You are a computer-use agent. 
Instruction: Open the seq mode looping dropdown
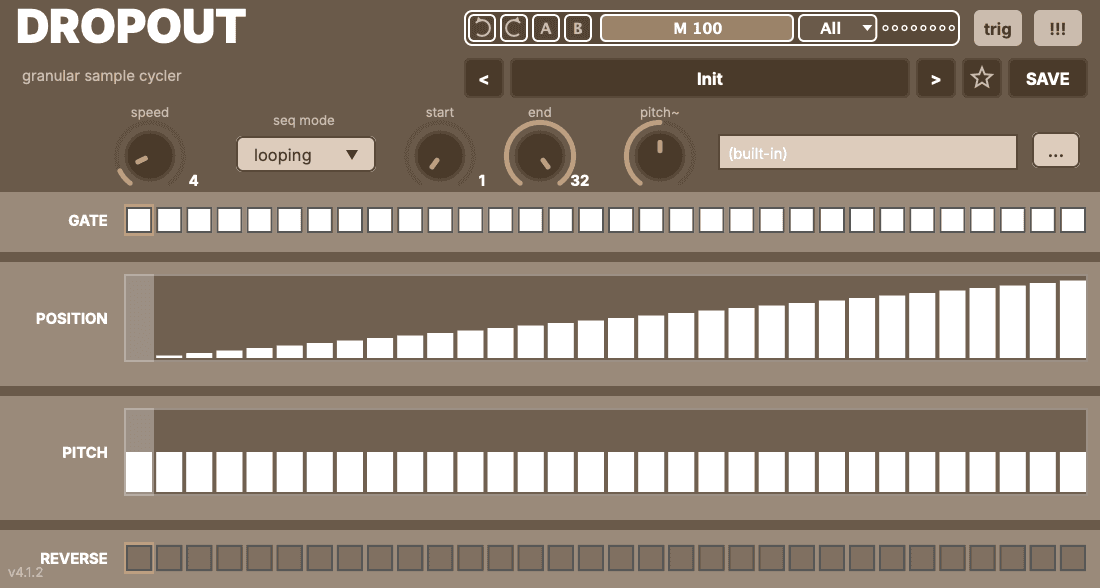pyautogui.click(x=305, y=154)
